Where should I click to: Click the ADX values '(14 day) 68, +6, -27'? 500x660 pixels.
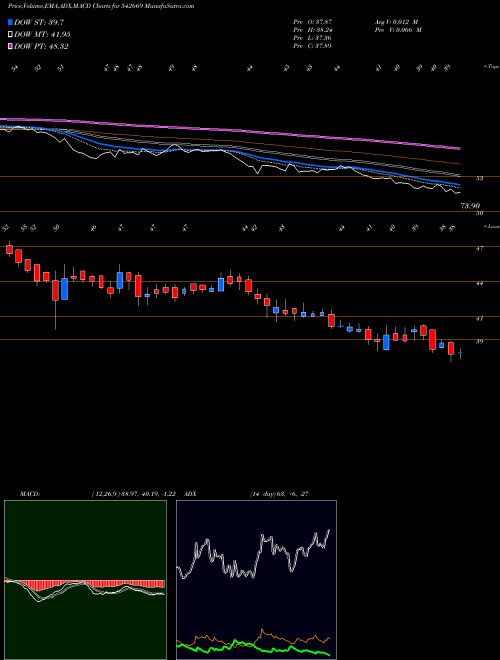coord(279,494)
